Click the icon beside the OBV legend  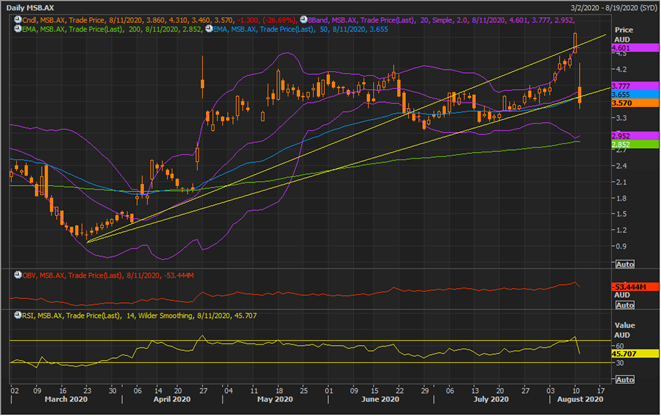click(x=18, y=275)
